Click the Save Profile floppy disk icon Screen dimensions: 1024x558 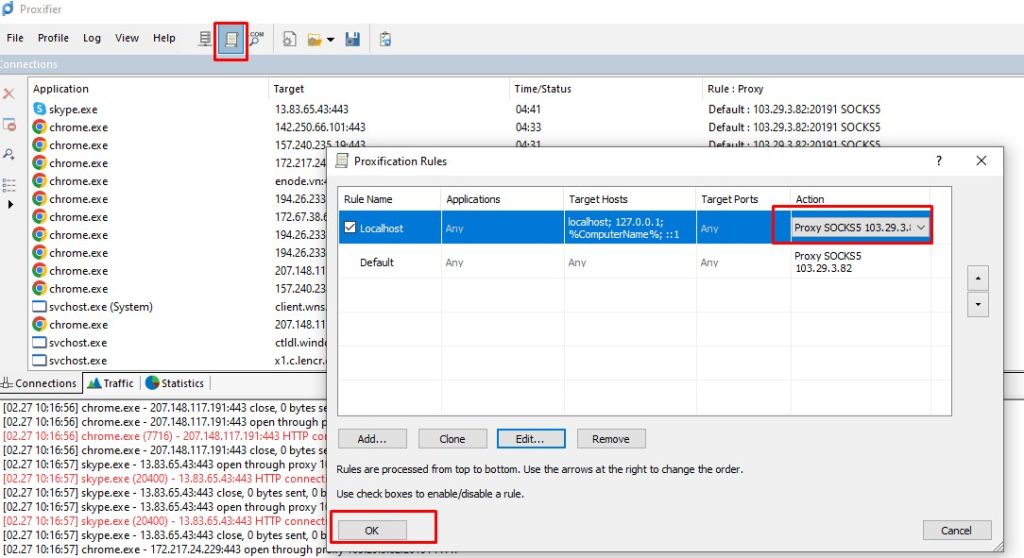352,39
